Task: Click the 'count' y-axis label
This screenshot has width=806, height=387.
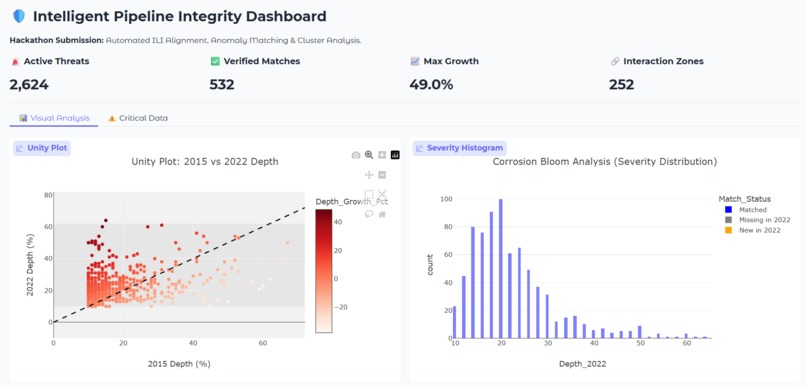Action: (430, 264)
